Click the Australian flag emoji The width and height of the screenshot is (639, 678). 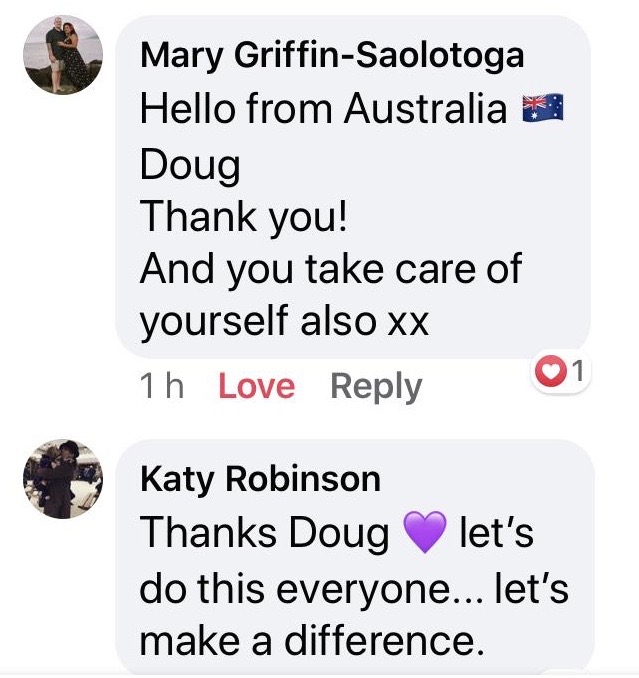click(543, 107)
